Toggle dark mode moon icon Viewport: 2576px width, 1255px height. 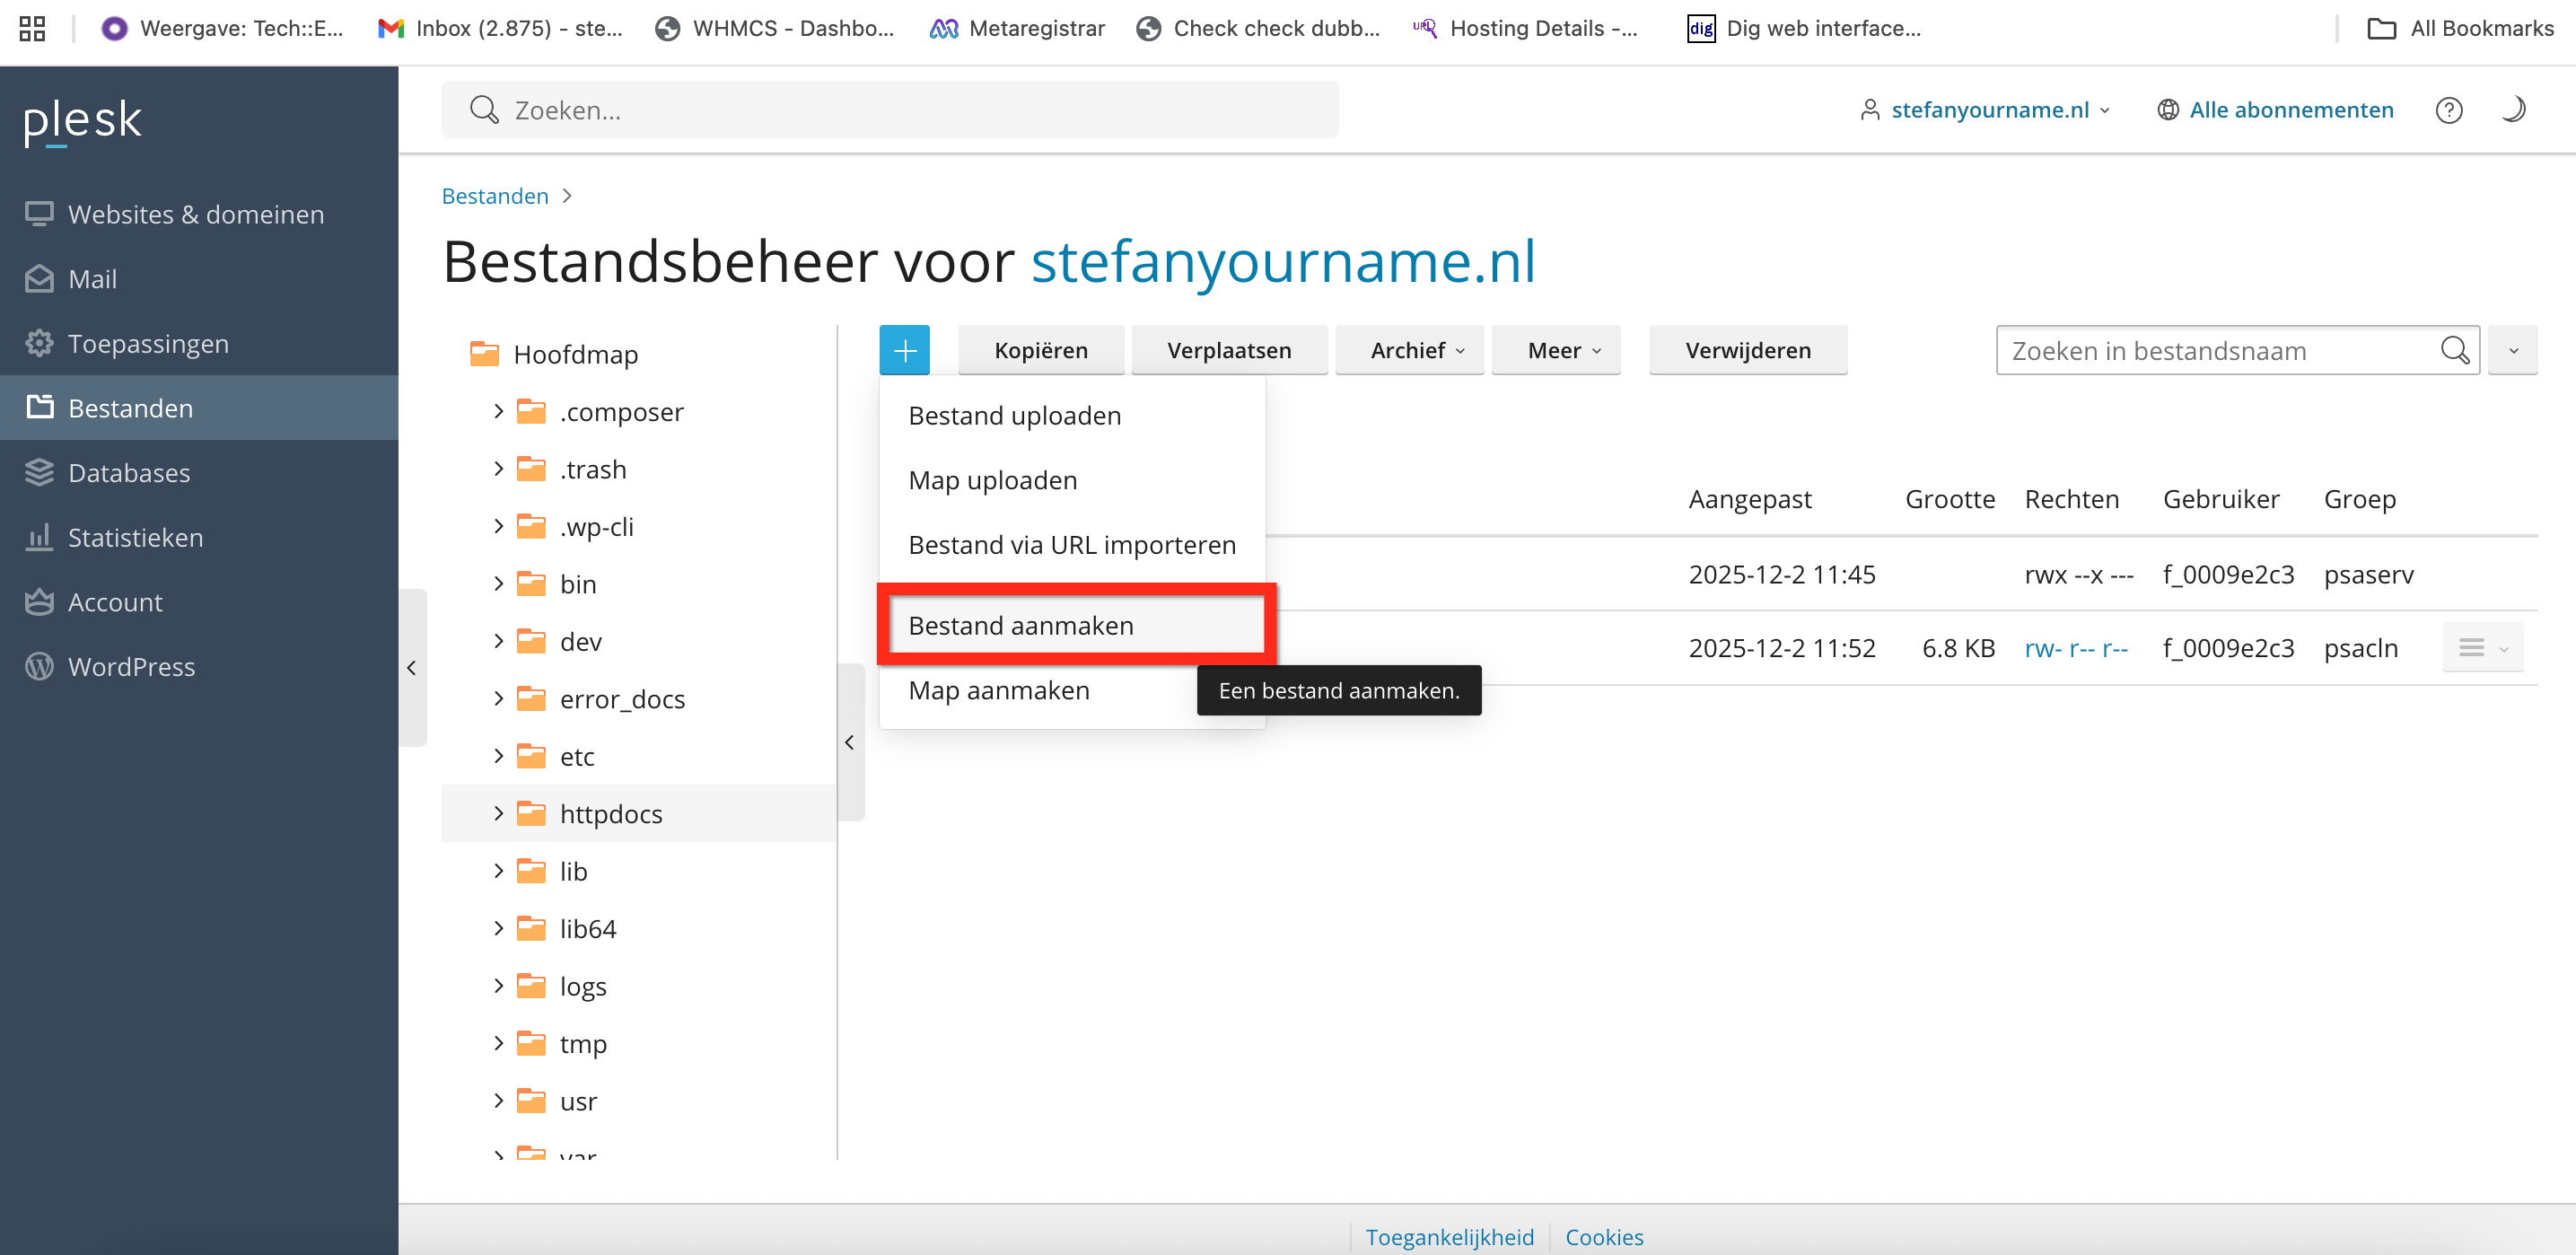point(2514,110)
